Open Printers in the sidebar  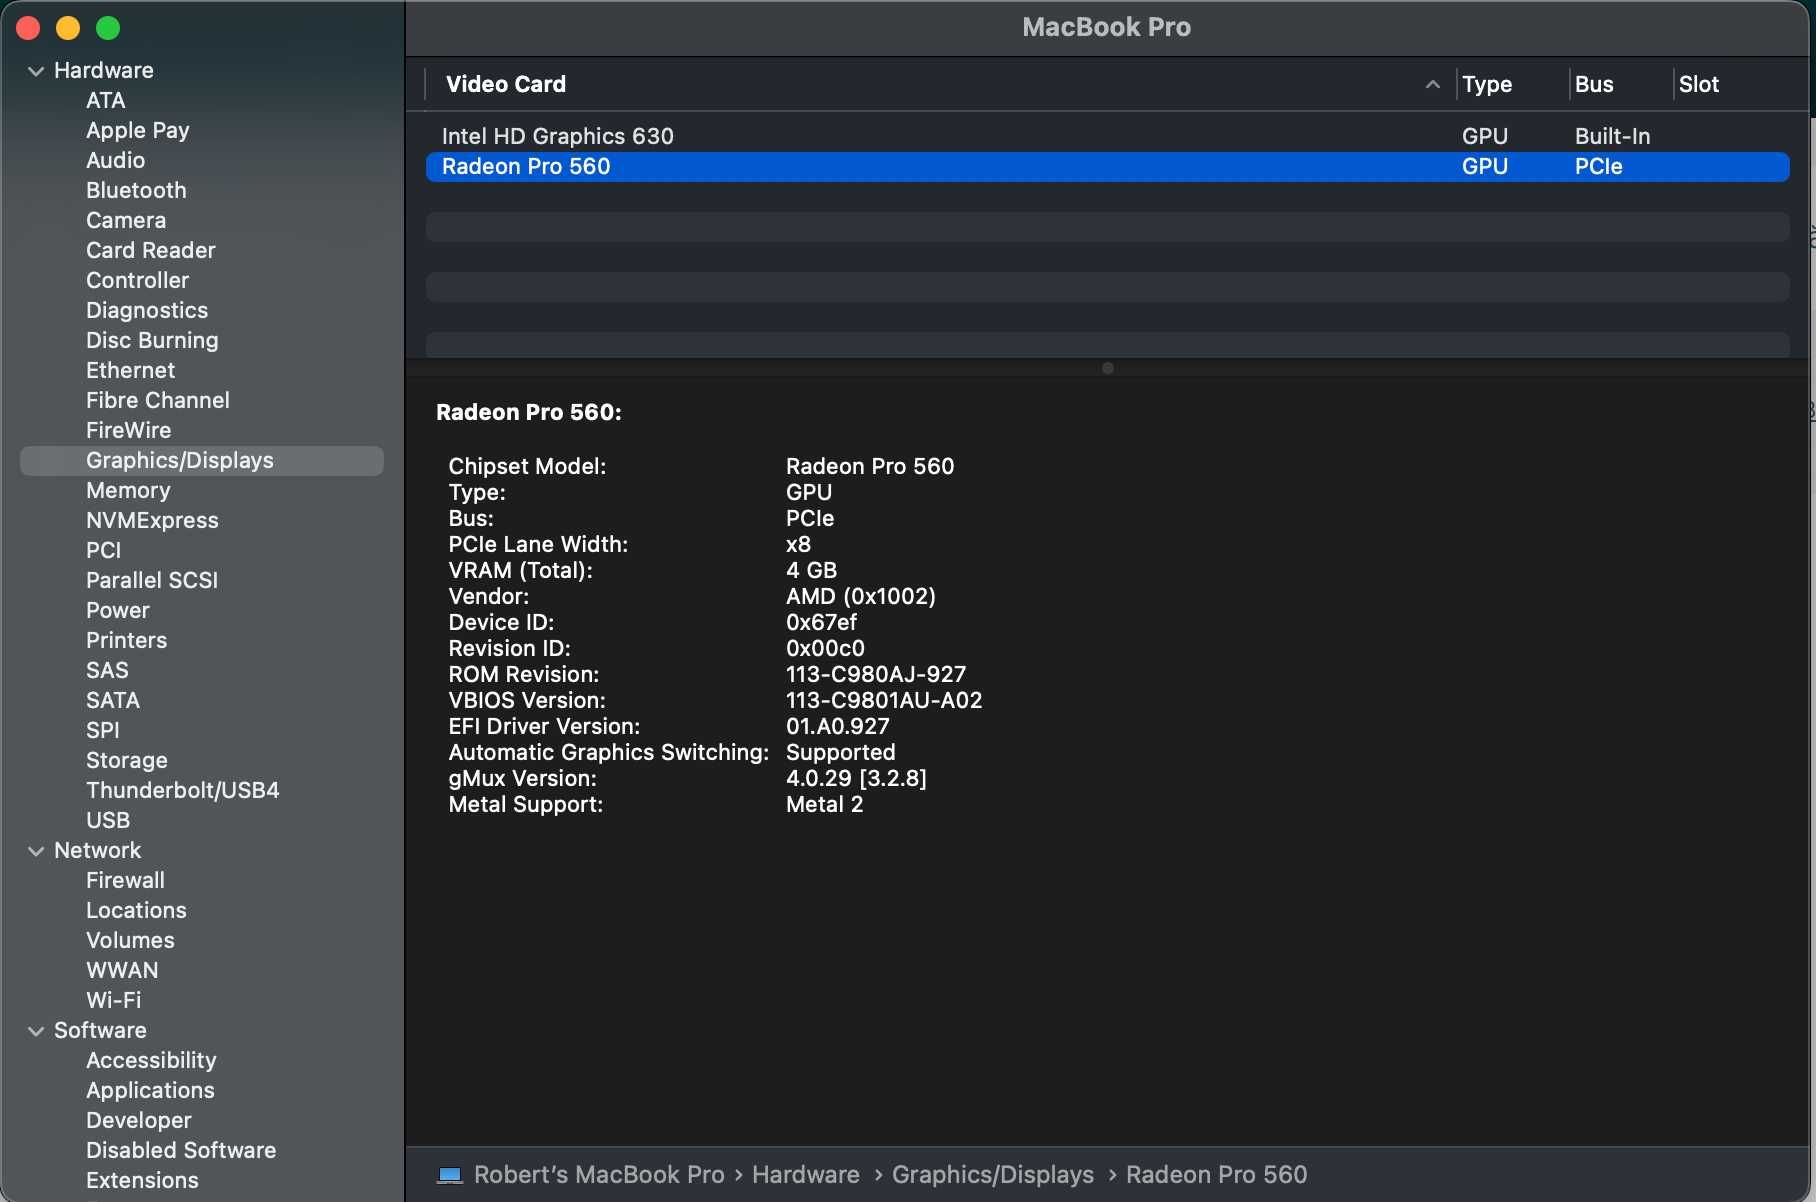click(x=126, y=641)
